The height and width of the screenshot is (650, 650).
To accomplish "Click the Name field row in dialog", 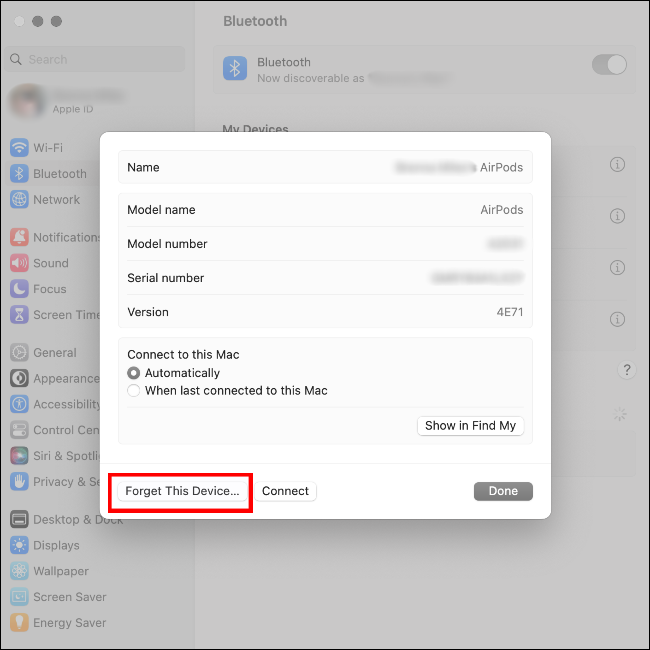I will (325, 167).
